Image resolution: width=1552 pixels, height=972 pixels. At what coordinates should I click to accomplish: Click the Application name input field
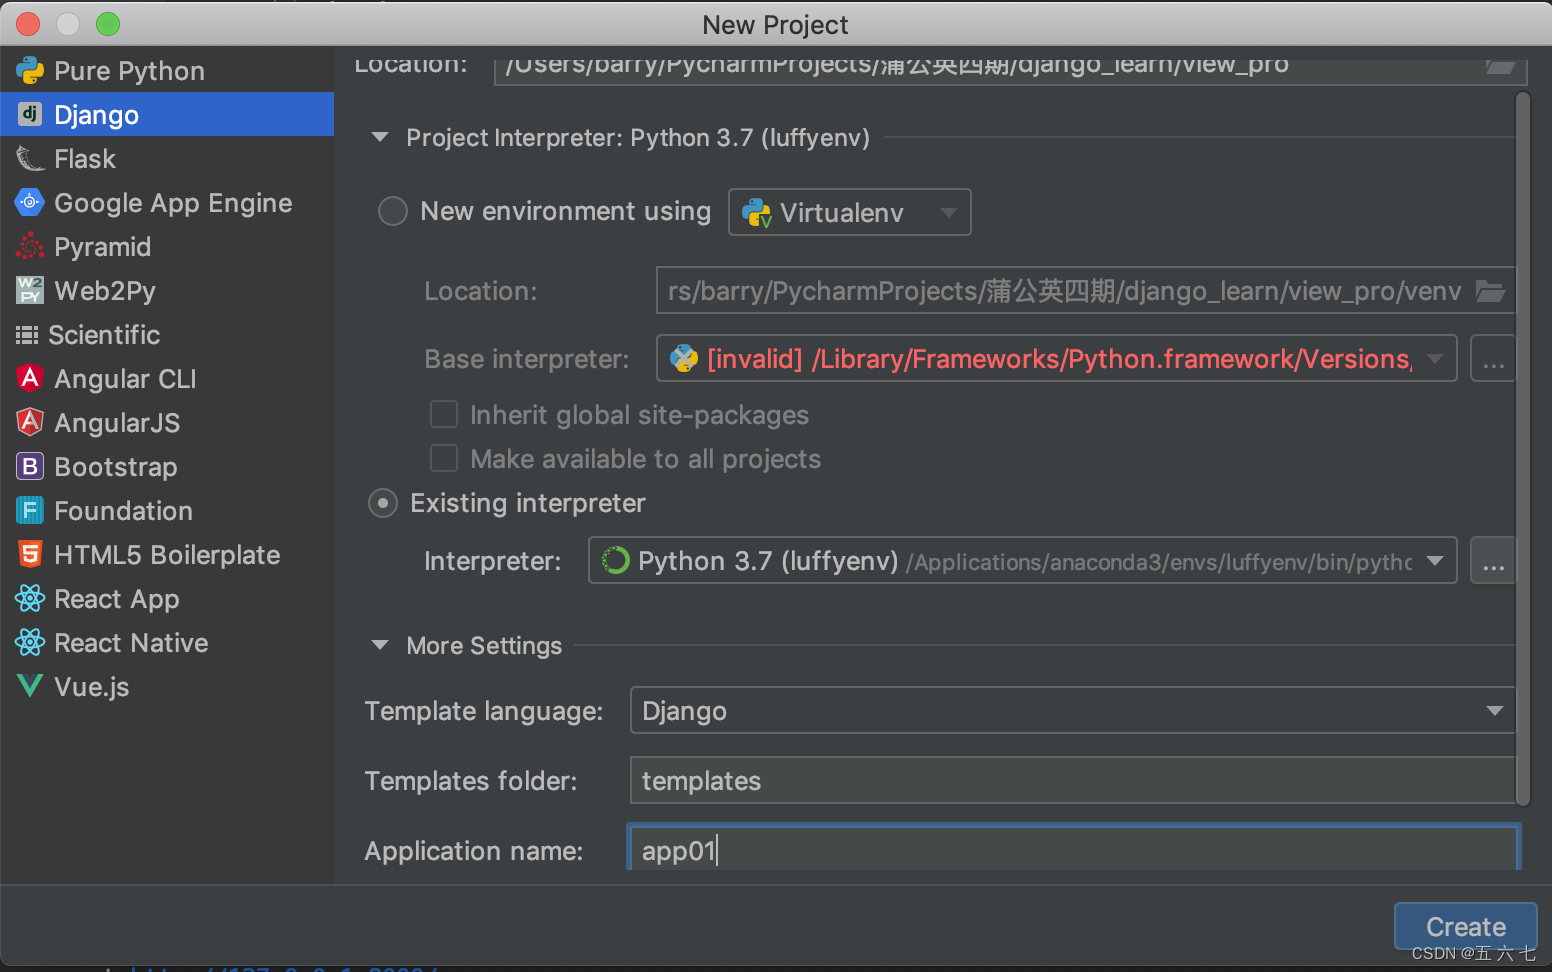(x=1074, y=848)
